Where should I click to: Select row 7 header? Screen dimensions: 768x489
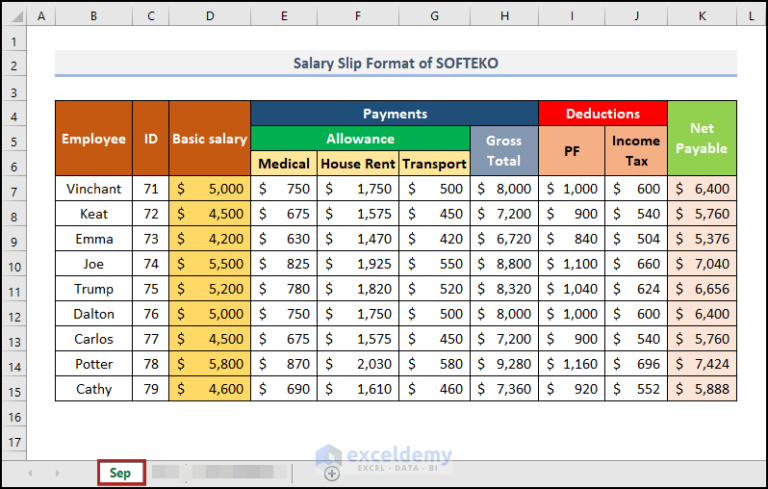(14, 191)
